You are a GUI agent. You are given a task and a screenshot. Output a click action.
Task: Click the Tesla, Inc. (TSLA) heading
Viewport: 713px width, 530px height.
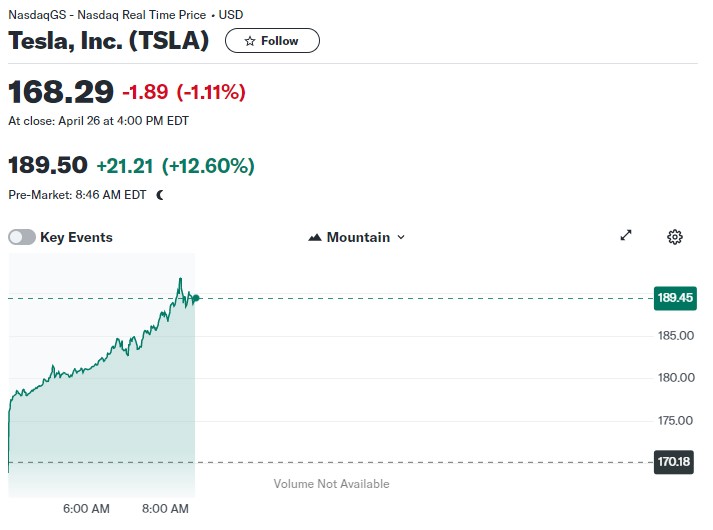tap(109, 41)
